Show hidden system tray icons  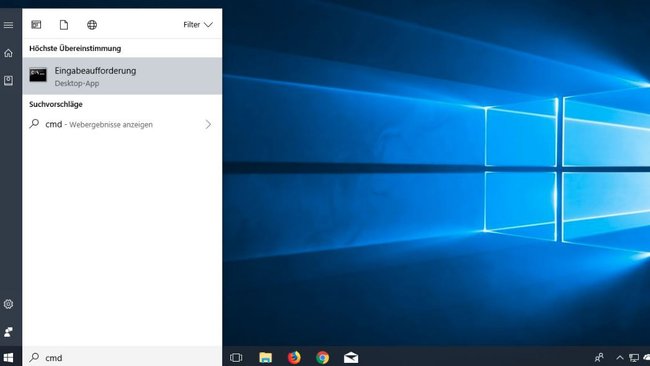tap(620, 357)
